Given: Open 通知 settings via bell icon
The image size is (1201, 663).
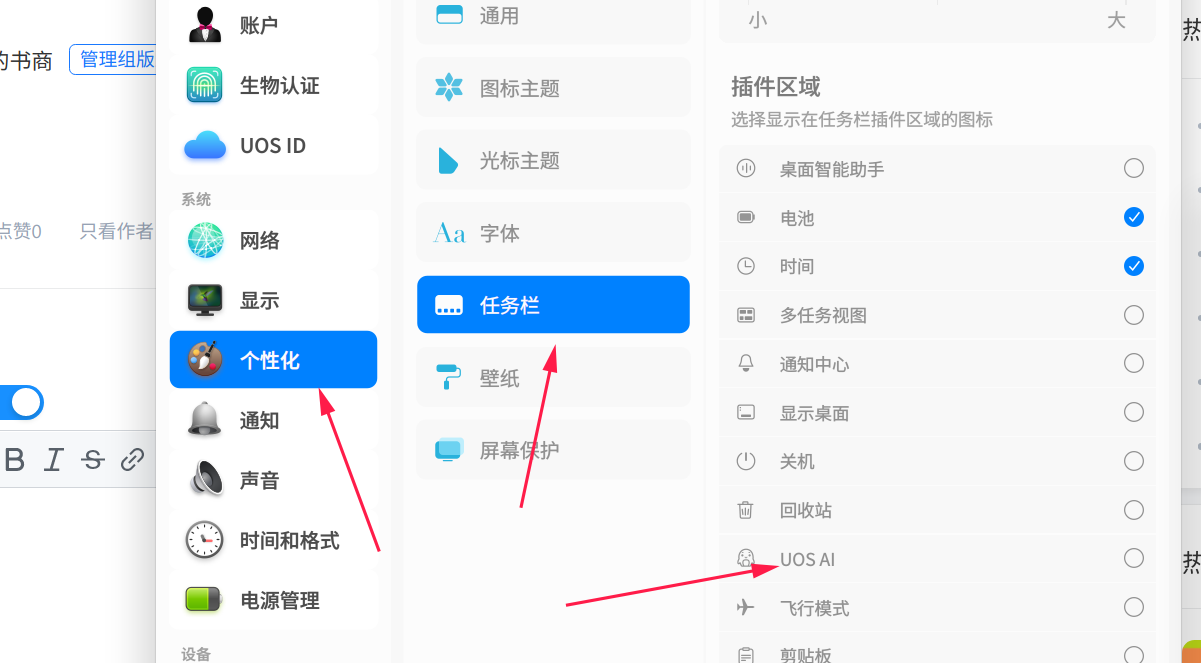Looking at the screenshot, I should pyautogui.click(x=205, y=420).
